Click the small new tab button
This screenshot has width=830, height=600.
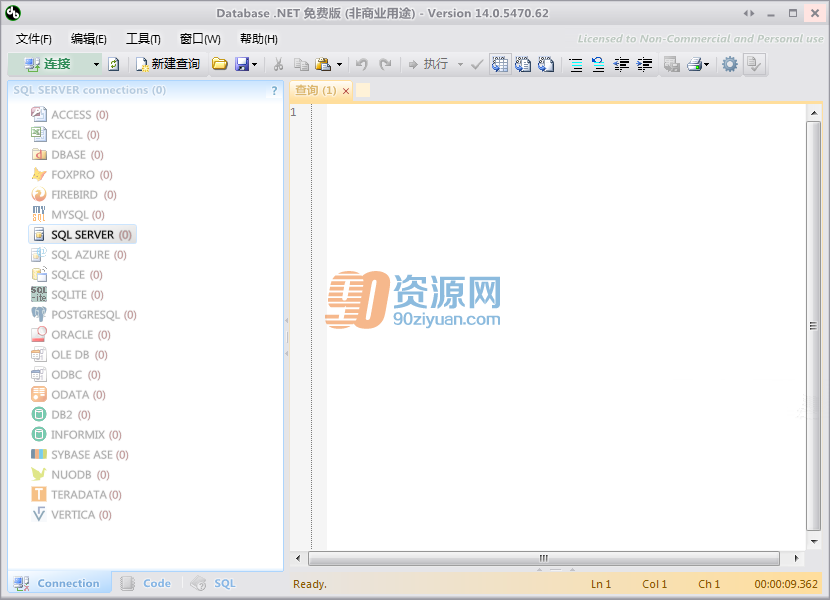363,90
